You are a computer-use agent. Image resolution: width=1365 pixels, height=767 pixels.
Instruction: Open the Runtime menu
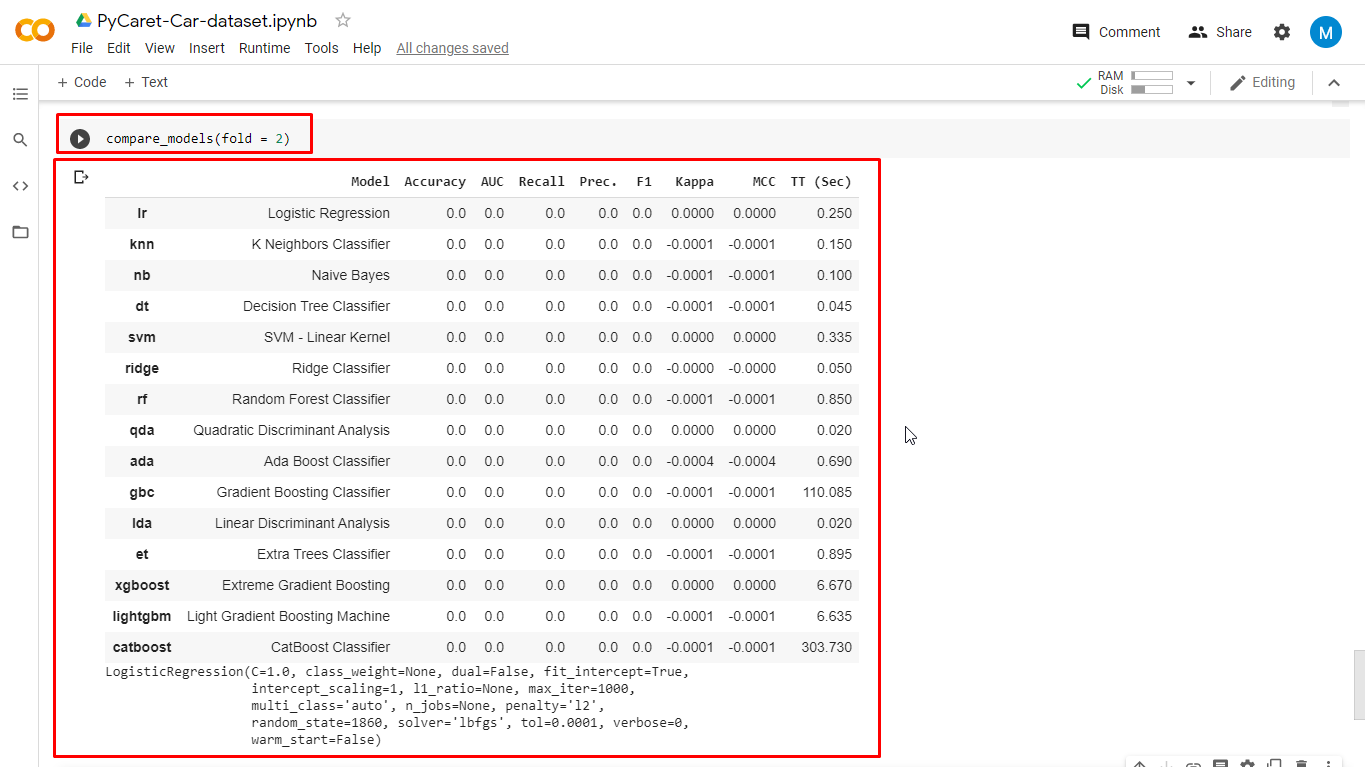(x=264, y=47)
